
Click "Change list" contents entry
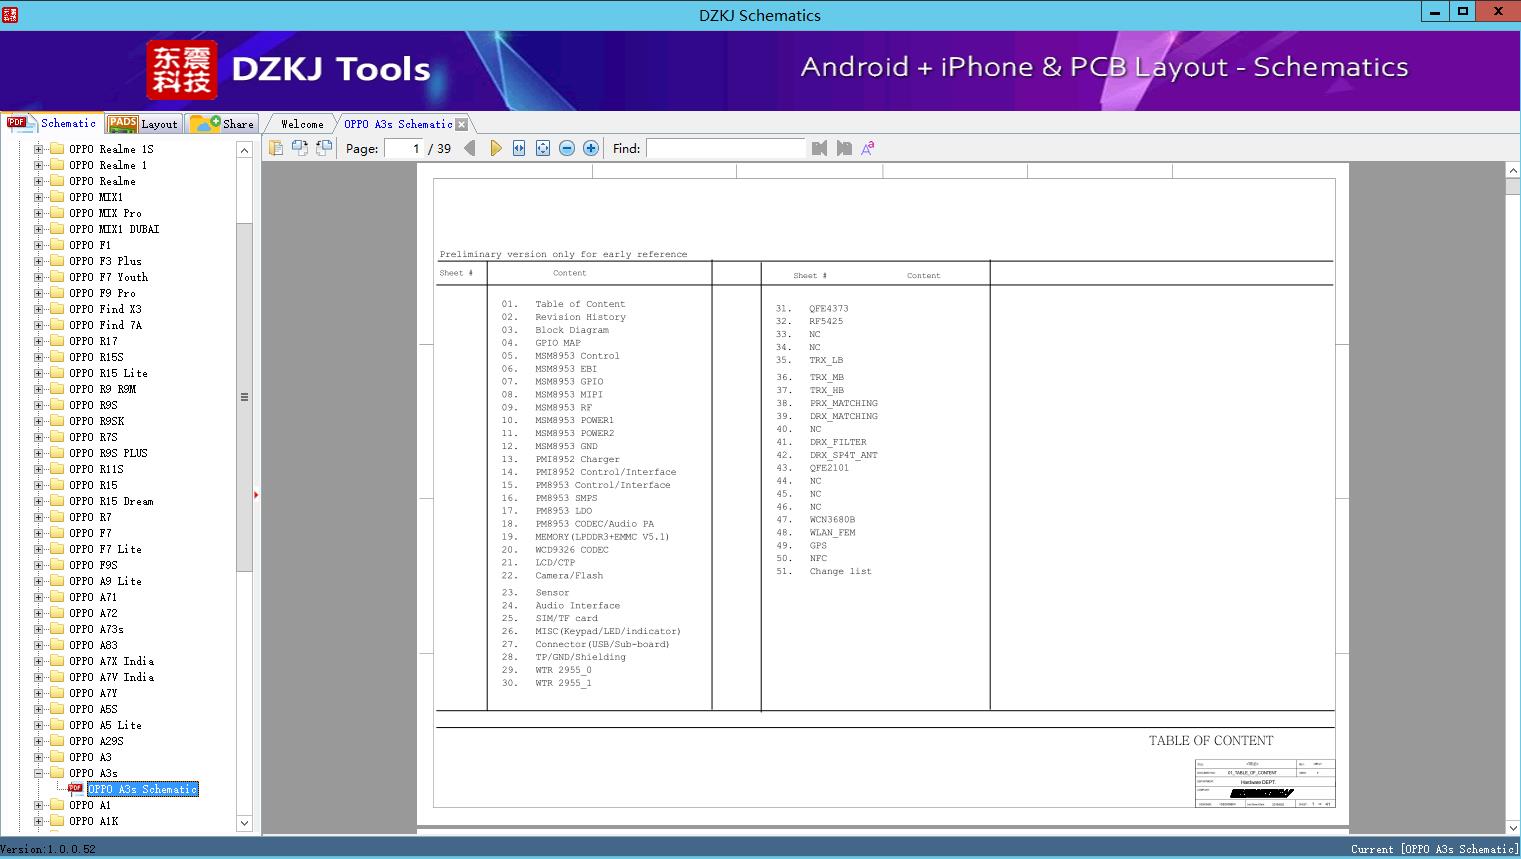click(840, 572)
